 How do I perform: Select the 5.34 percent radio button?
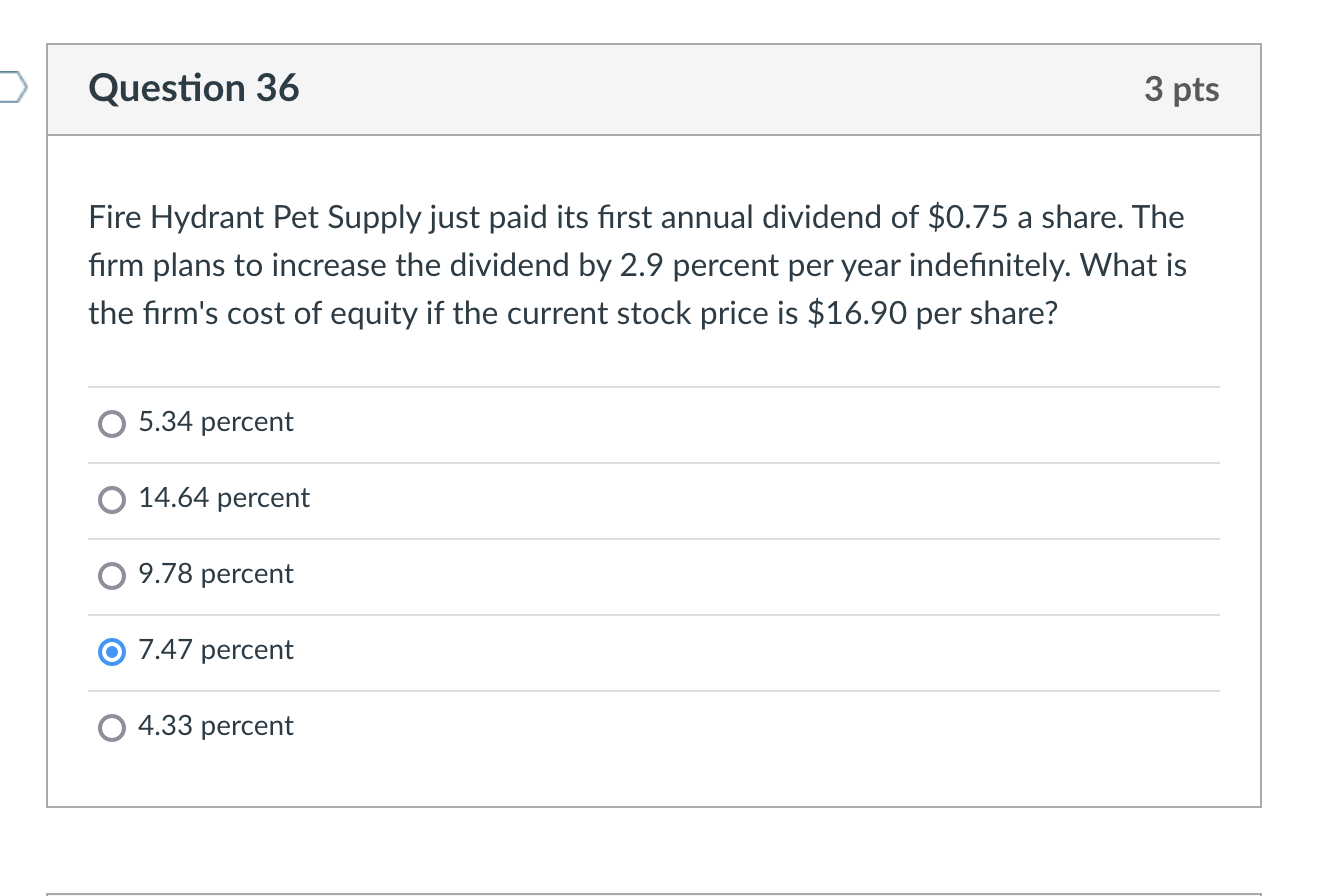111,423
